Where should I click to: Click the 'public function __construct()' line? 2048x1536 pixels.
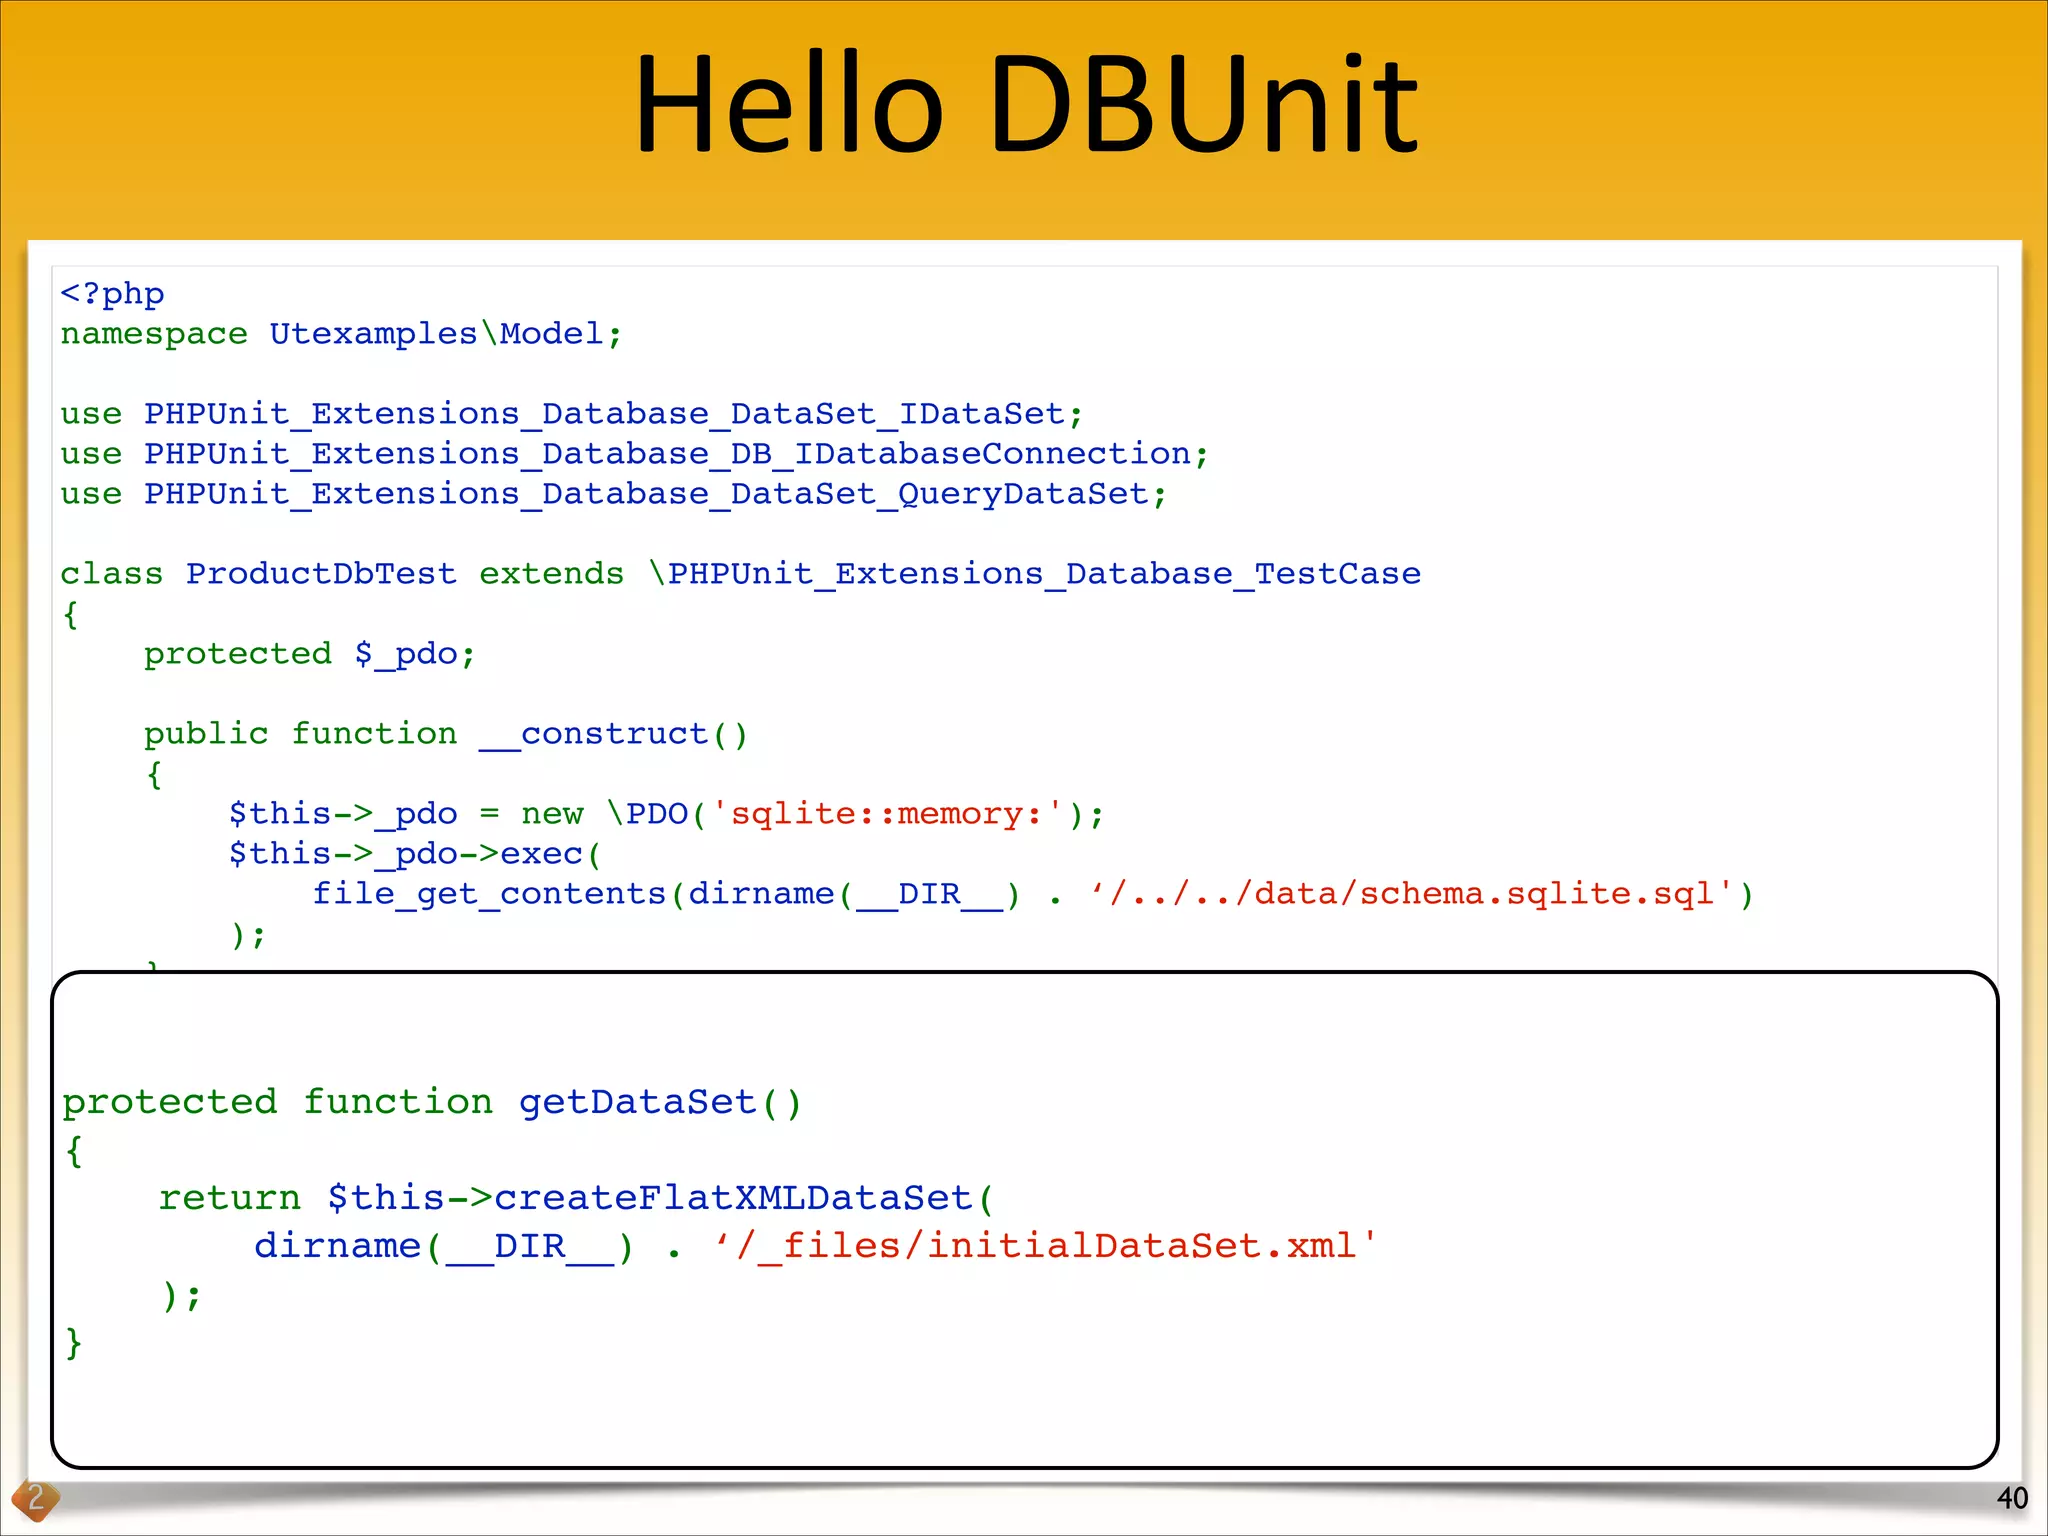pyautogui.click(x=445, y=734)
